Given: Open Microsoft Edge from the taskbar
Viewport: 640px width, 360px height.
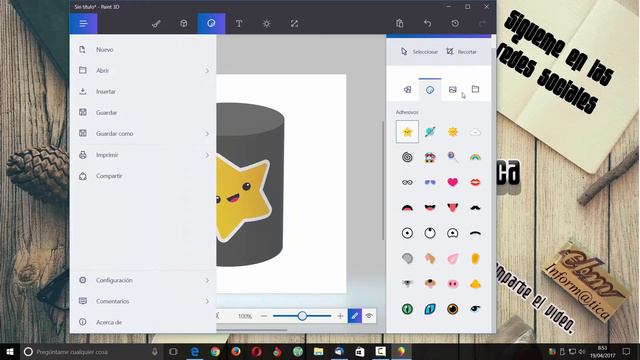Looking at the screenshot, I should point(195,351).
